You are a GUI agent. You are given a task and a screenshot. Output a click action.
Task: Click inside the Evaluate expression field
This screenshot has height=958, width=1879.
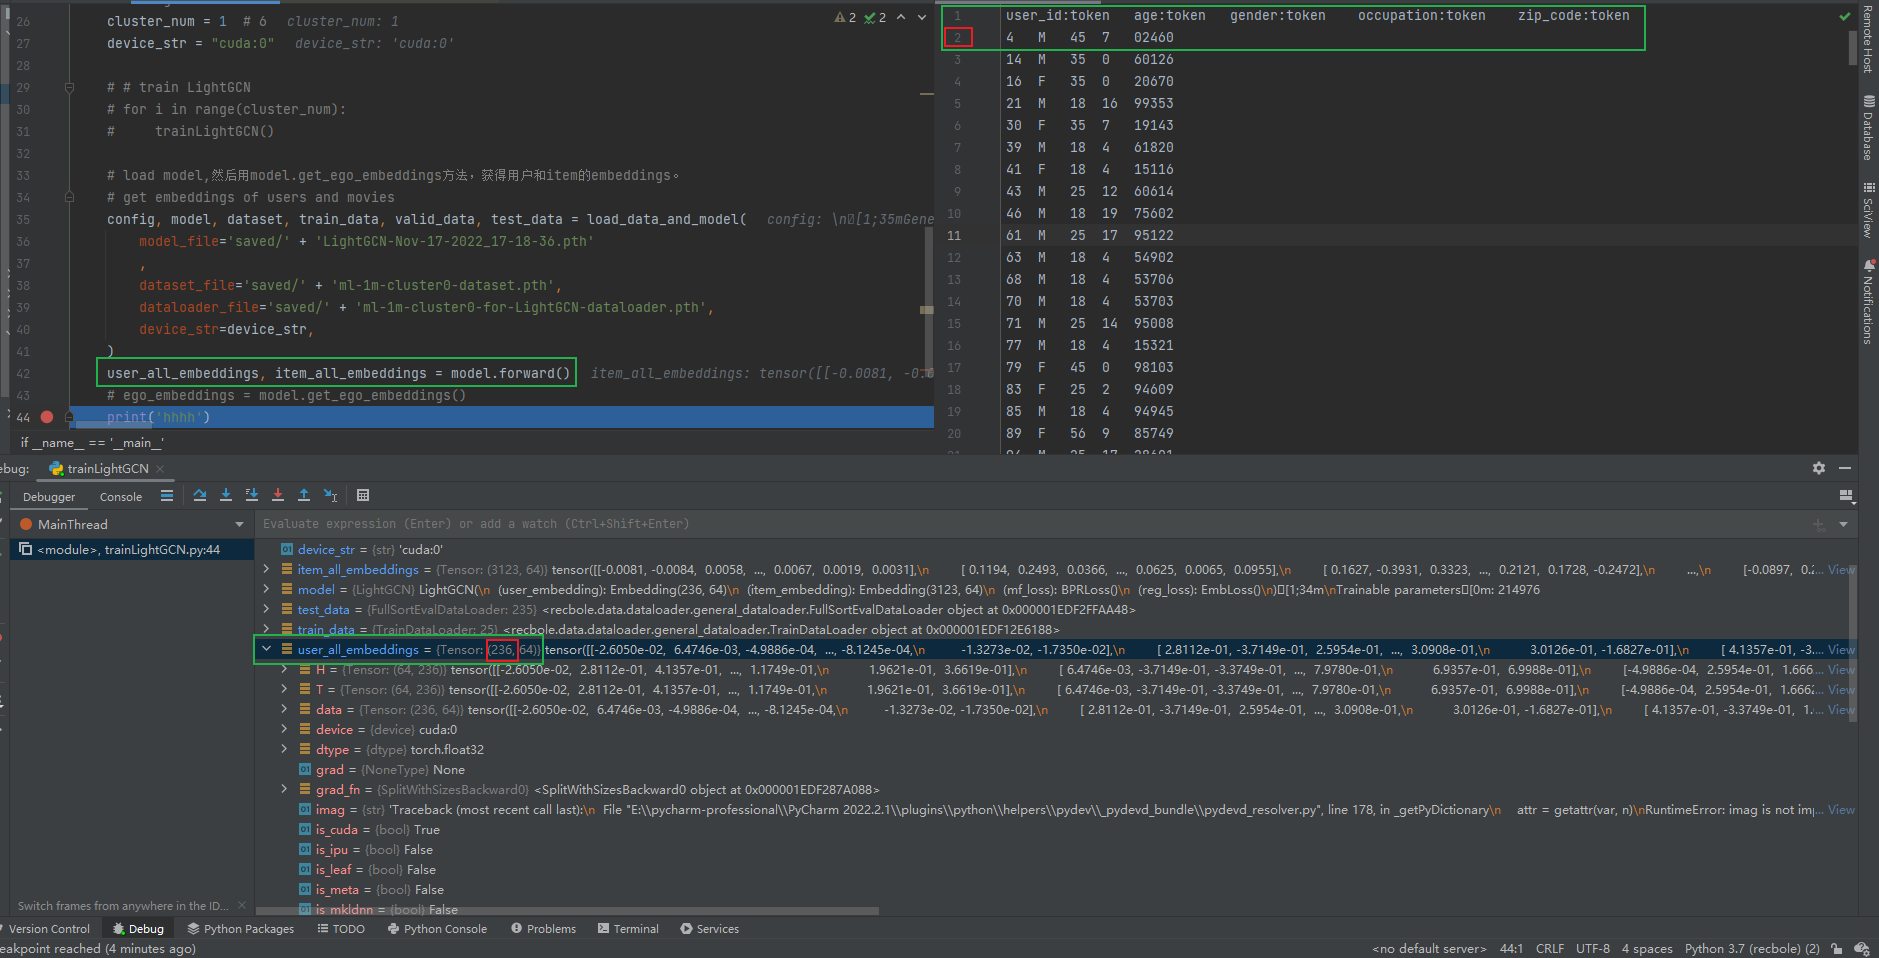600,523
